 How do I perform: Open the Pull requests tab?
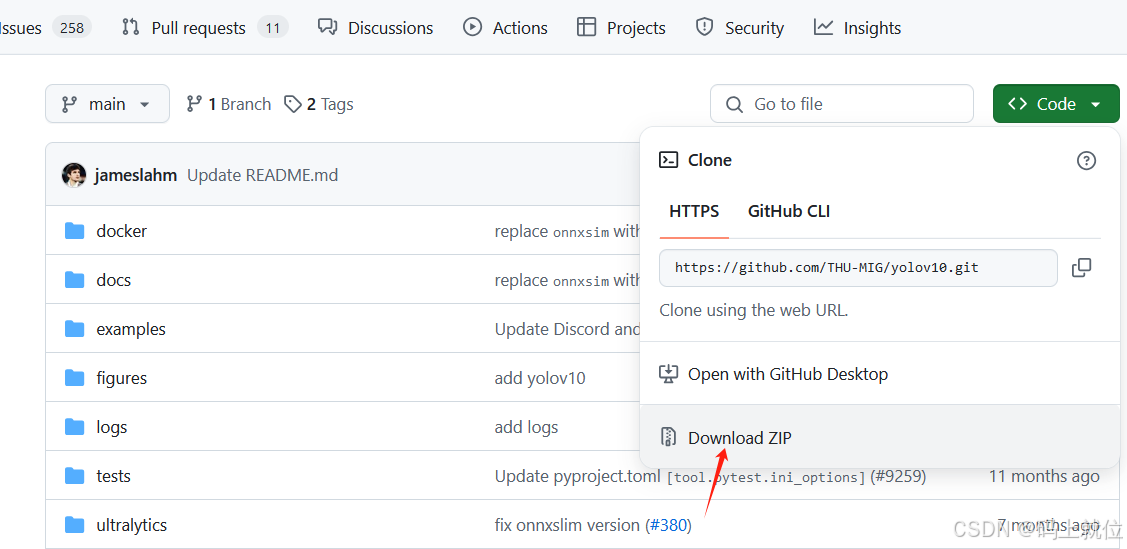(205, 28)
